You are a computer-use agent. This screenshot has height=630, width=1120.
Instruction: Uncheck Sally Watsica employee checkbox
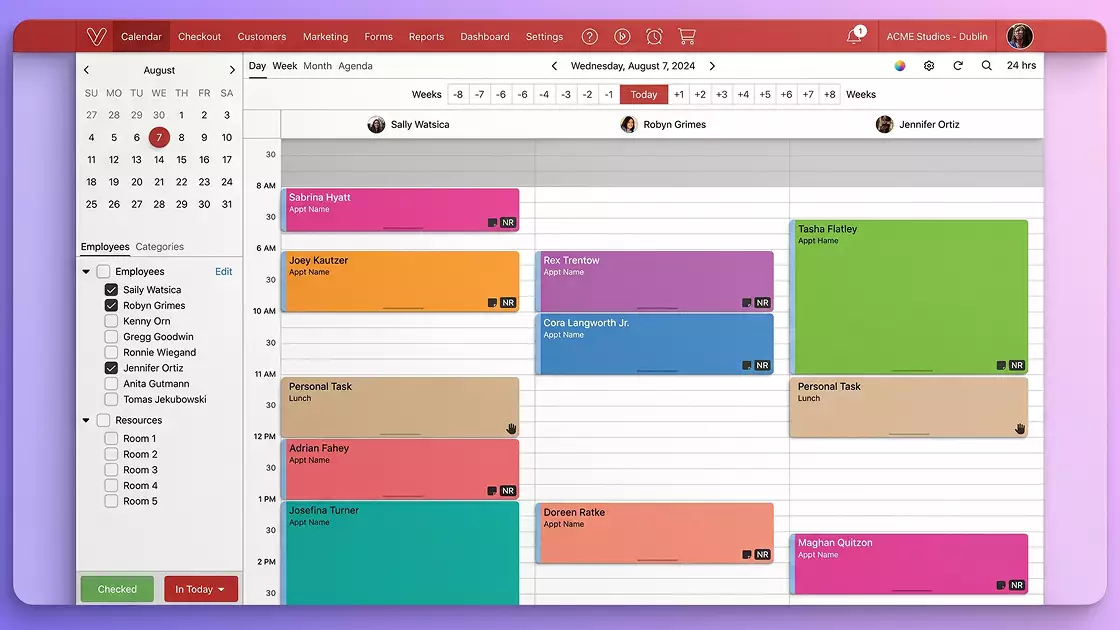tap(111, 289)
